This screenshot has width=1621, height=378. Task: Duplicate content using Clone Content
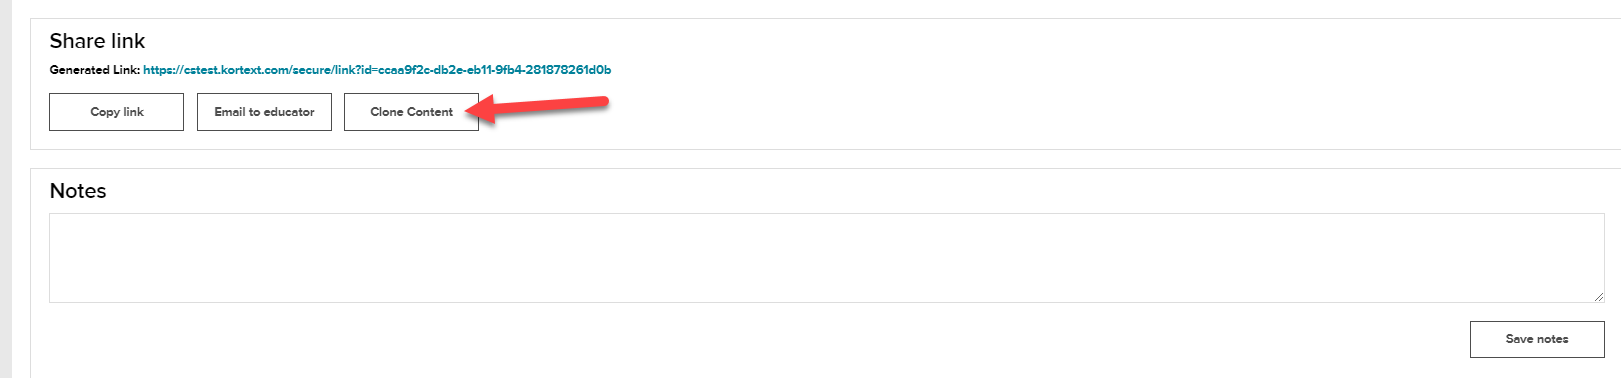tap(411, 112)
